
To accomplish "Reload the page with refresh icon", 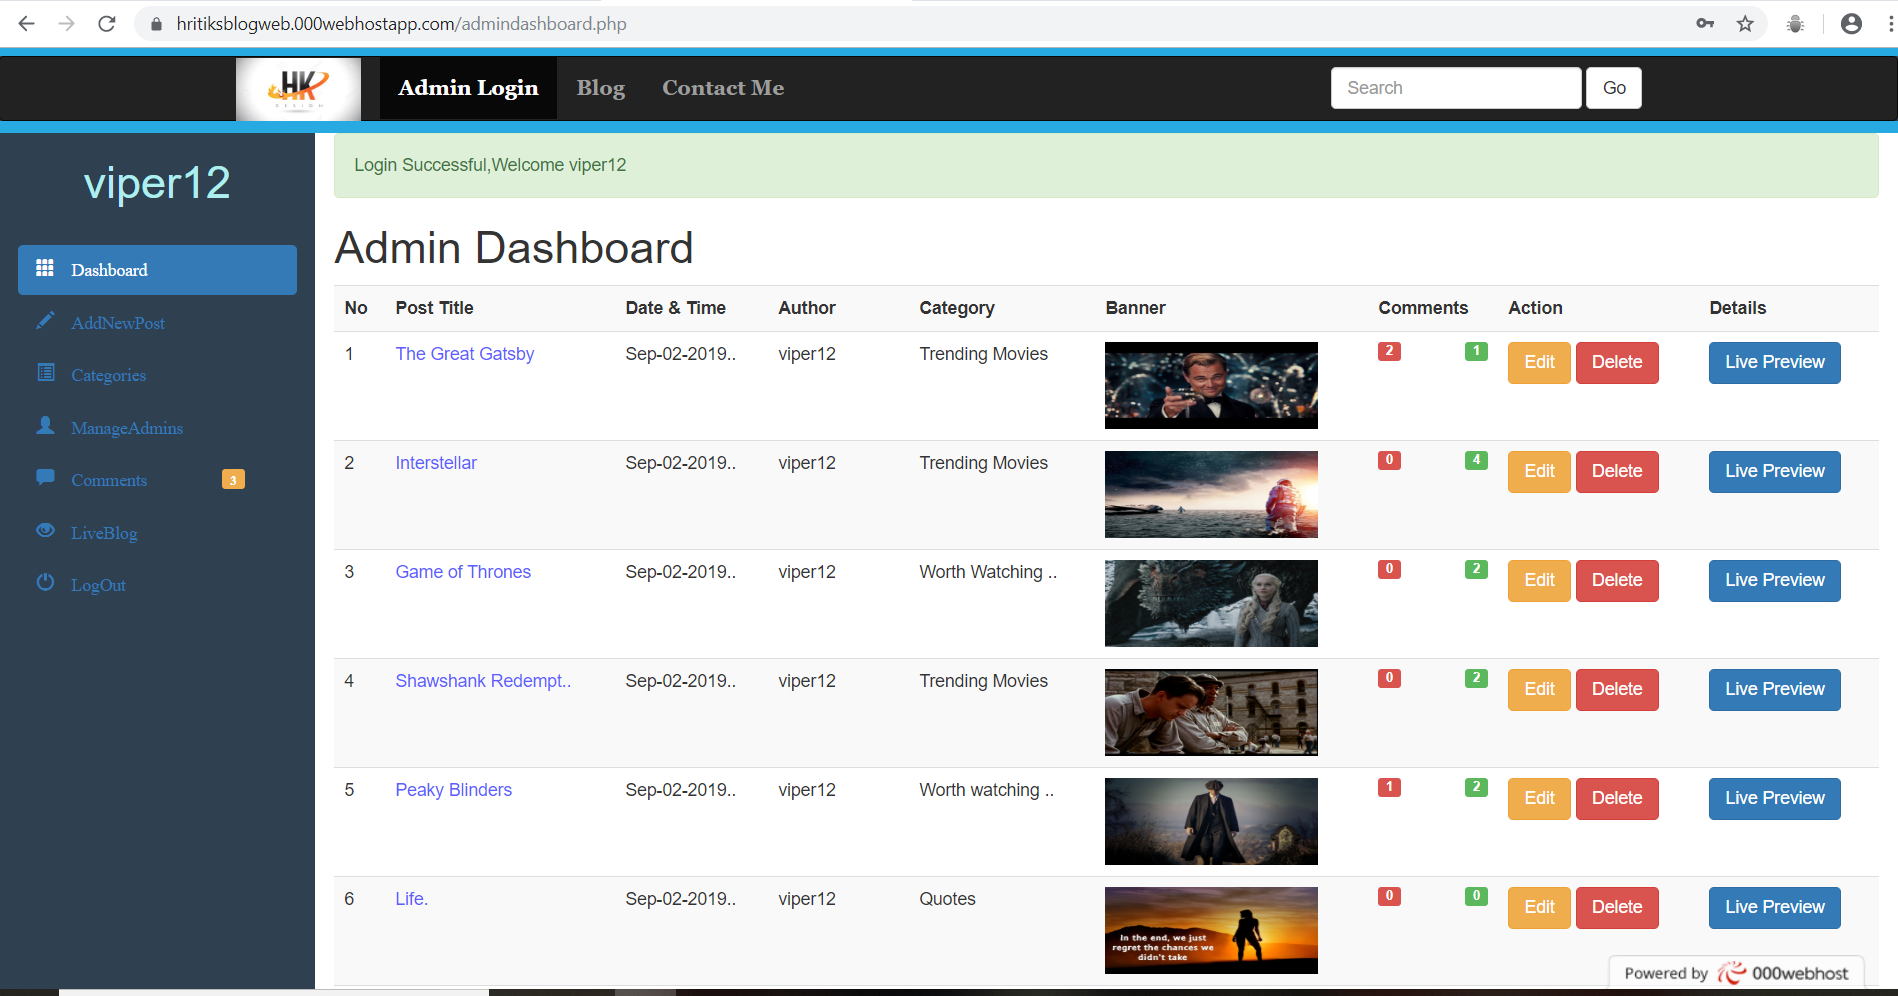I will tap(107, 23).
